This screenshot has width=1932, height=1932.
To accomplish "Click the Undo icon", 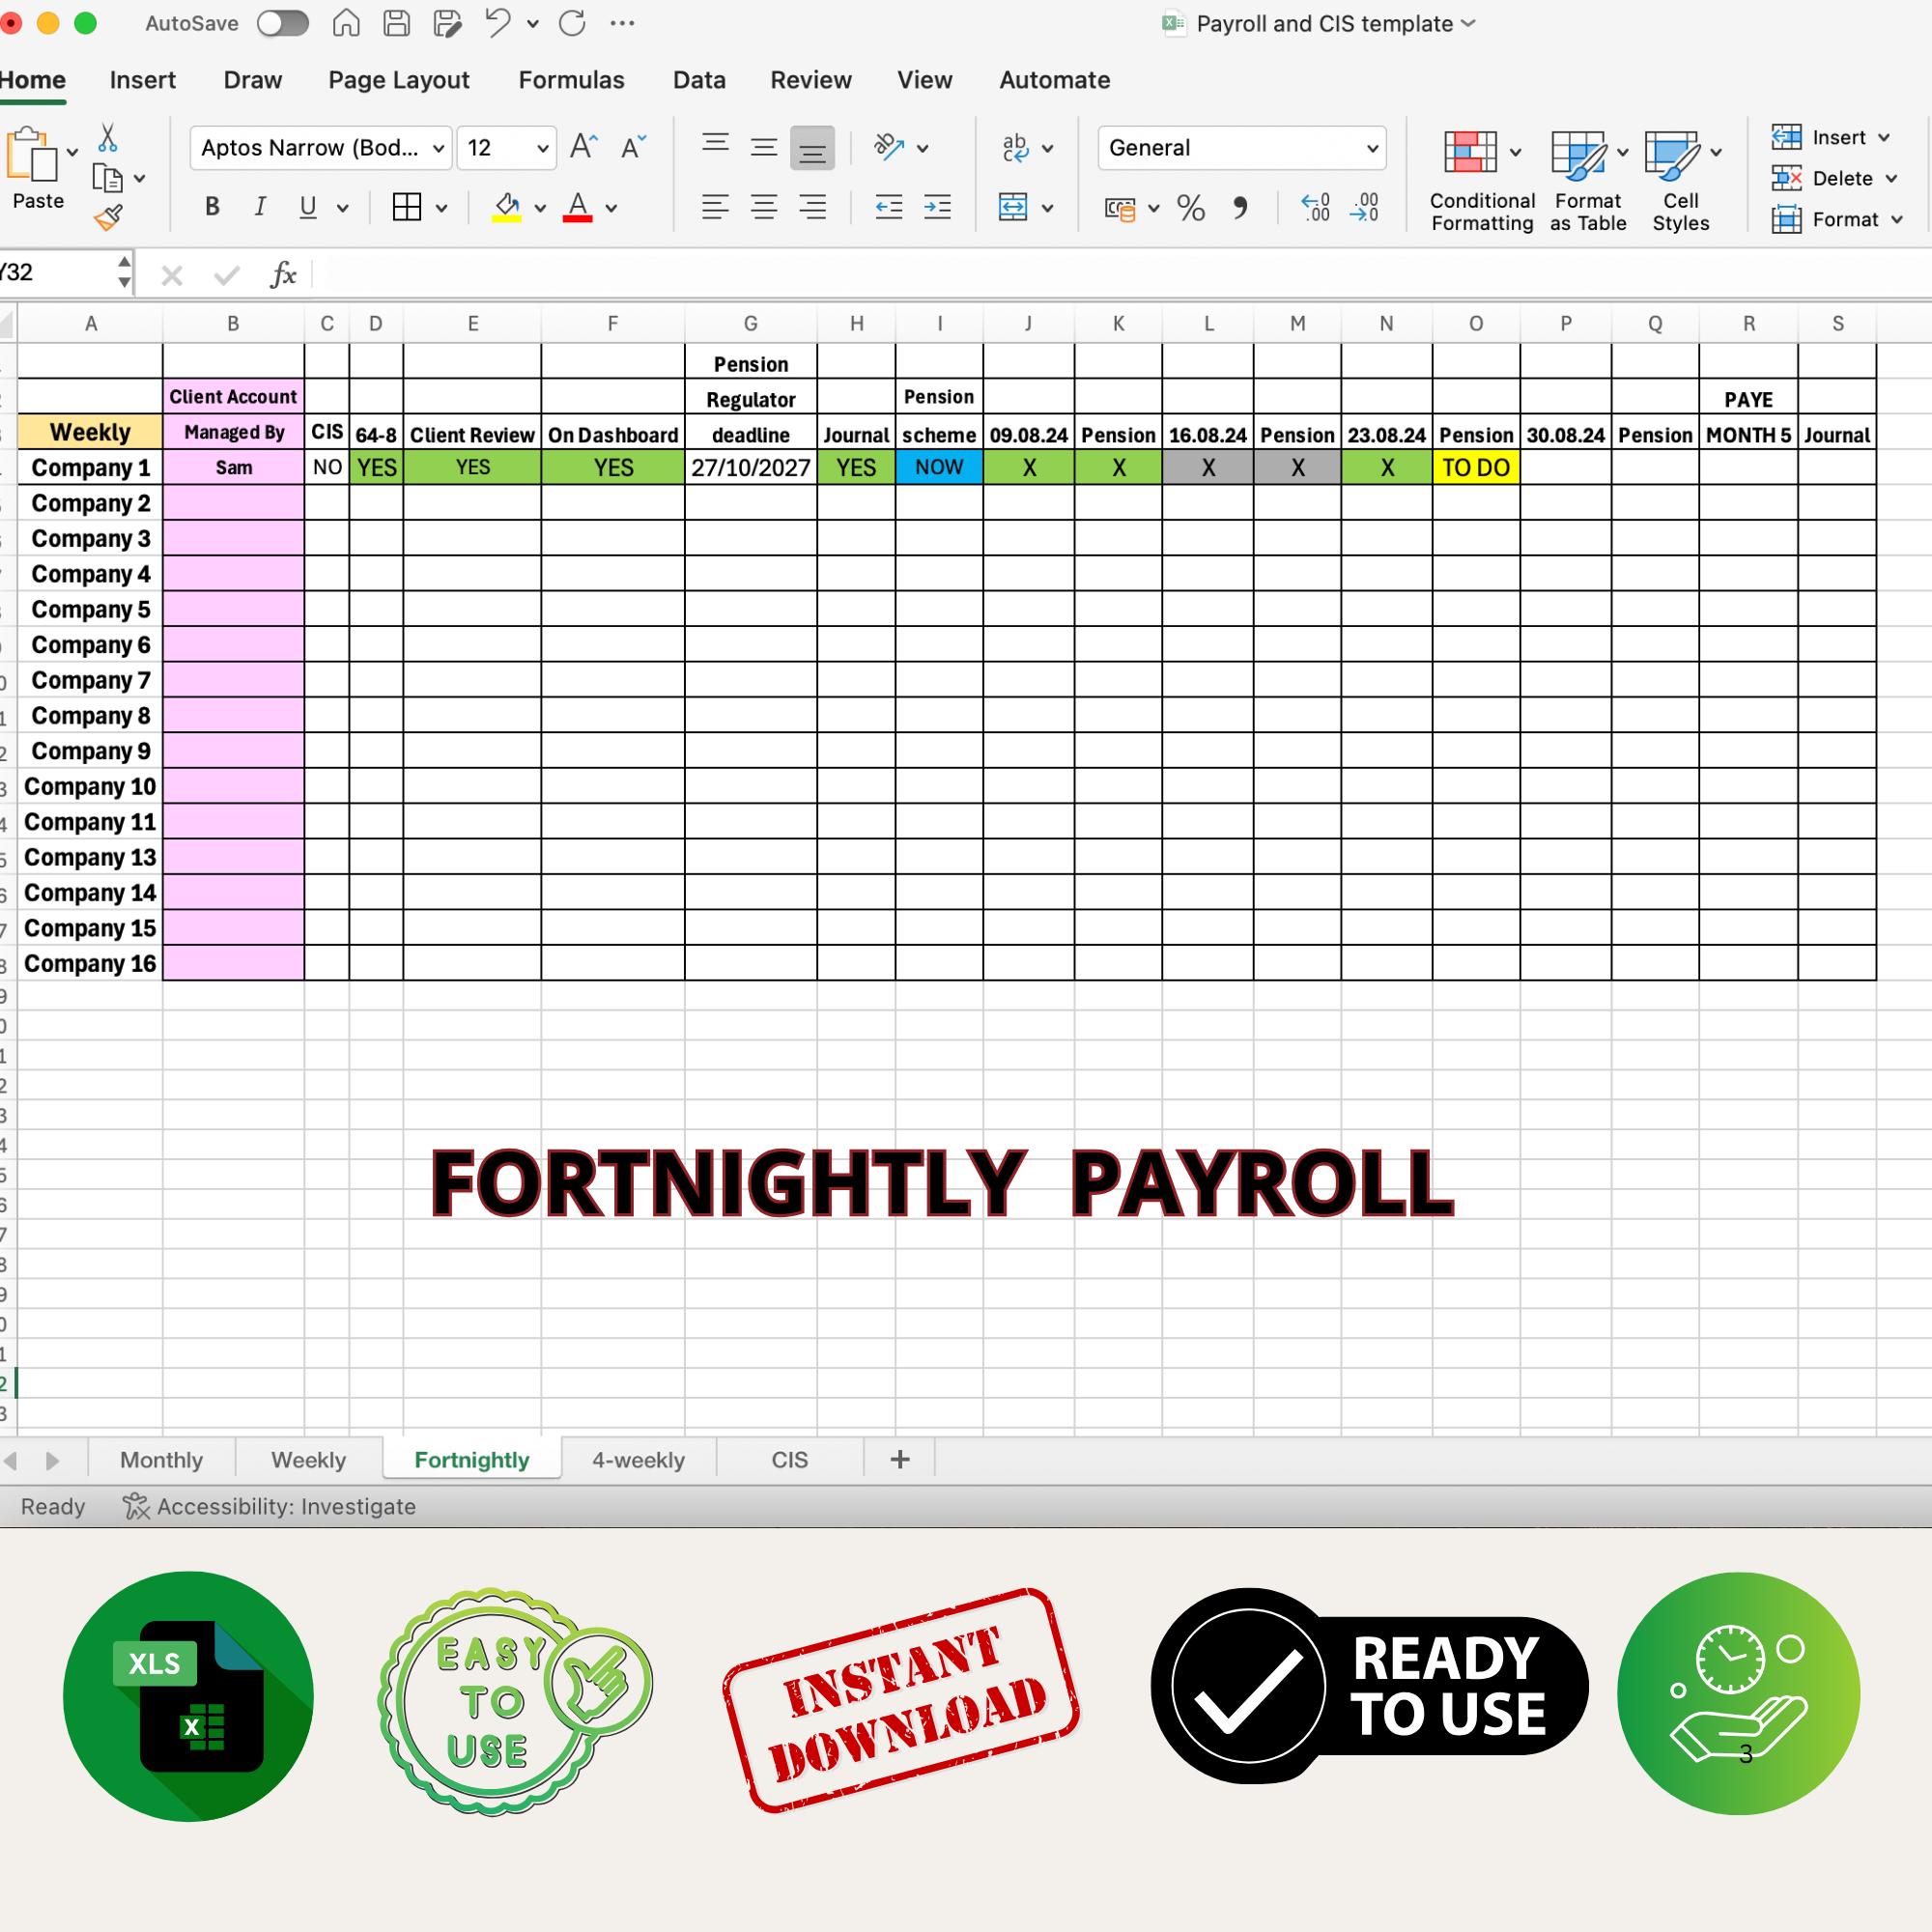I will [497, 22].
